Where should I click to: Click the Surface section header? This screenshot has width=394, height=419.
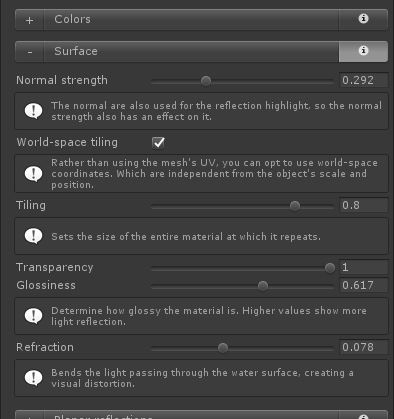tap(191, 52)
